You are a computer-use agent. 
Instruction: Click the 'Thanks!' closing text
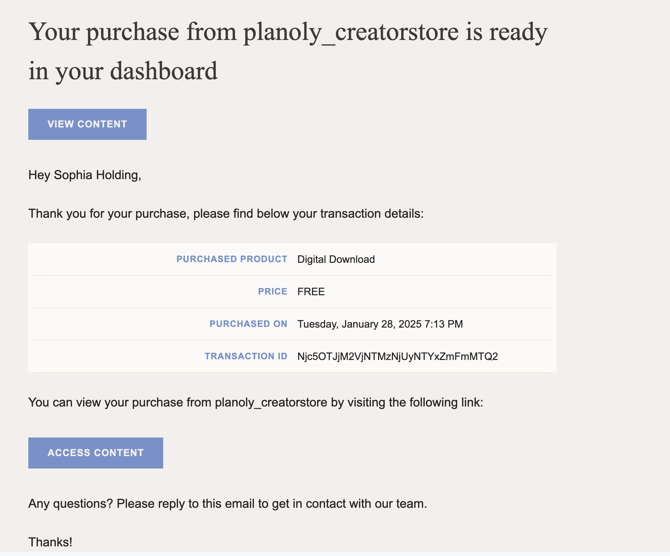[x=50, y=542]
